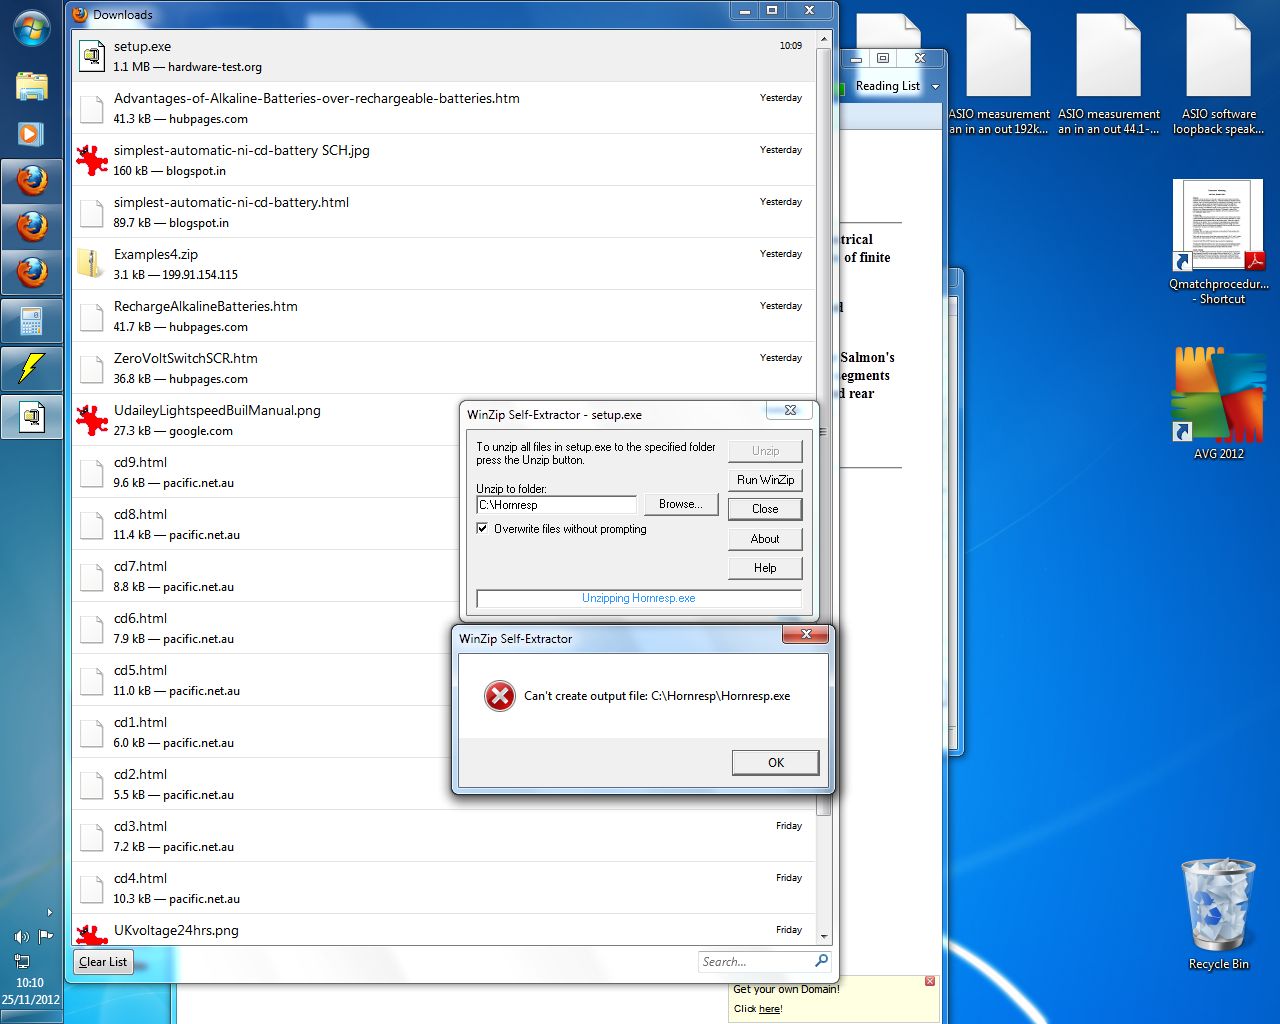Open Help in WinZip Self-Extractor
The image size is (1280, 1024).
[x=765, y=568]
